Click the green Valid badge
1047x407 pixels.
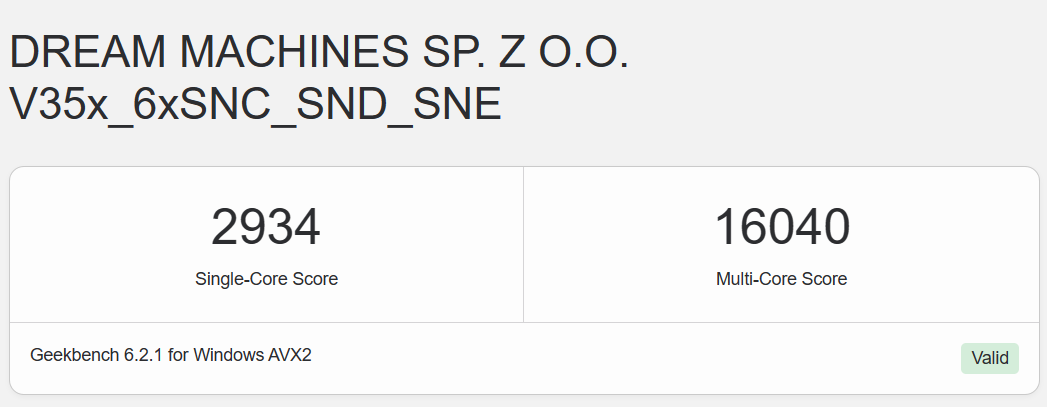click(x=989, y=358)
